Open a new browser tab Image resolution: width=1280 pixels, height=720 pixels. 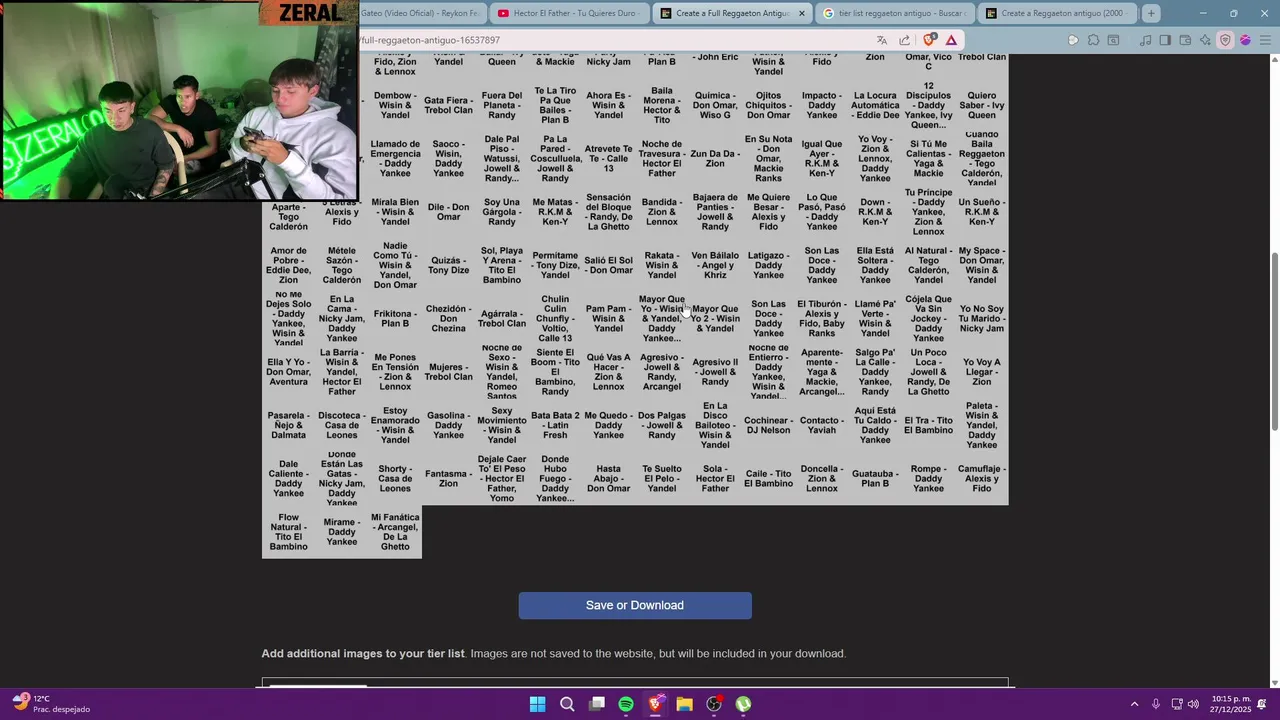(x=1151, y=13)
